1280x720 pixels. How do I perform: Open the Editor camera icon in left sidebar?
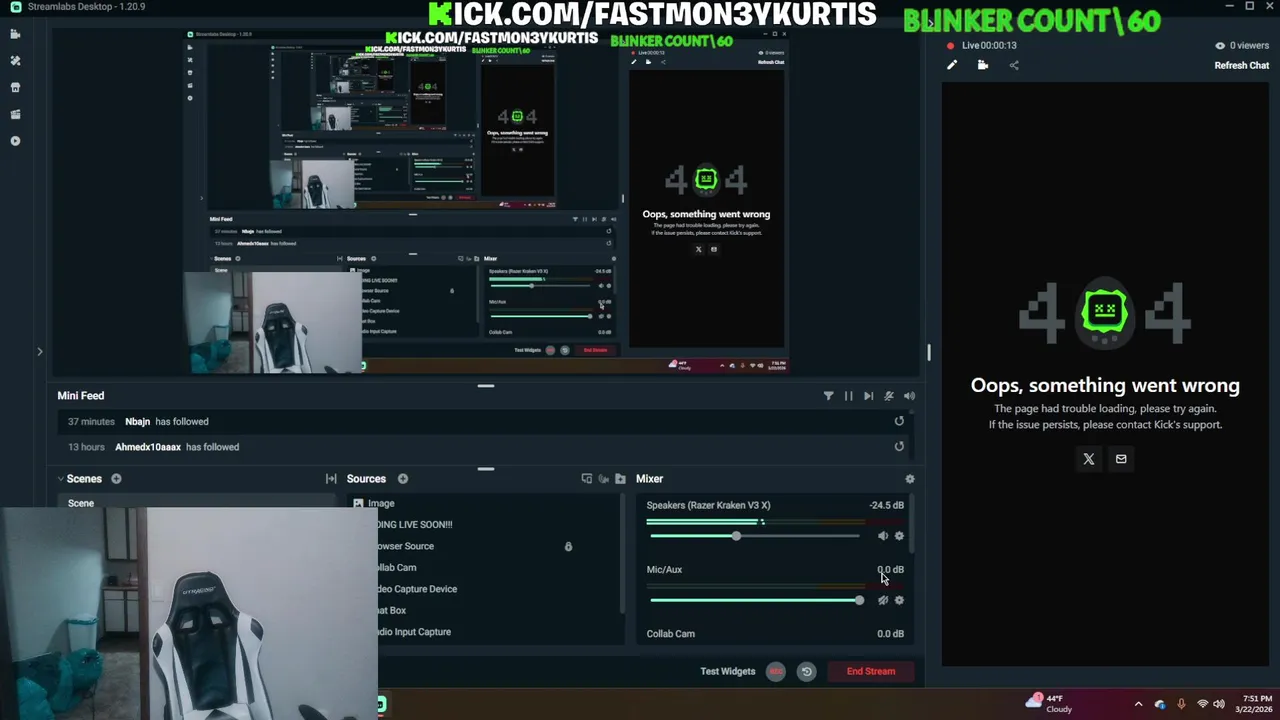[15, 34]
